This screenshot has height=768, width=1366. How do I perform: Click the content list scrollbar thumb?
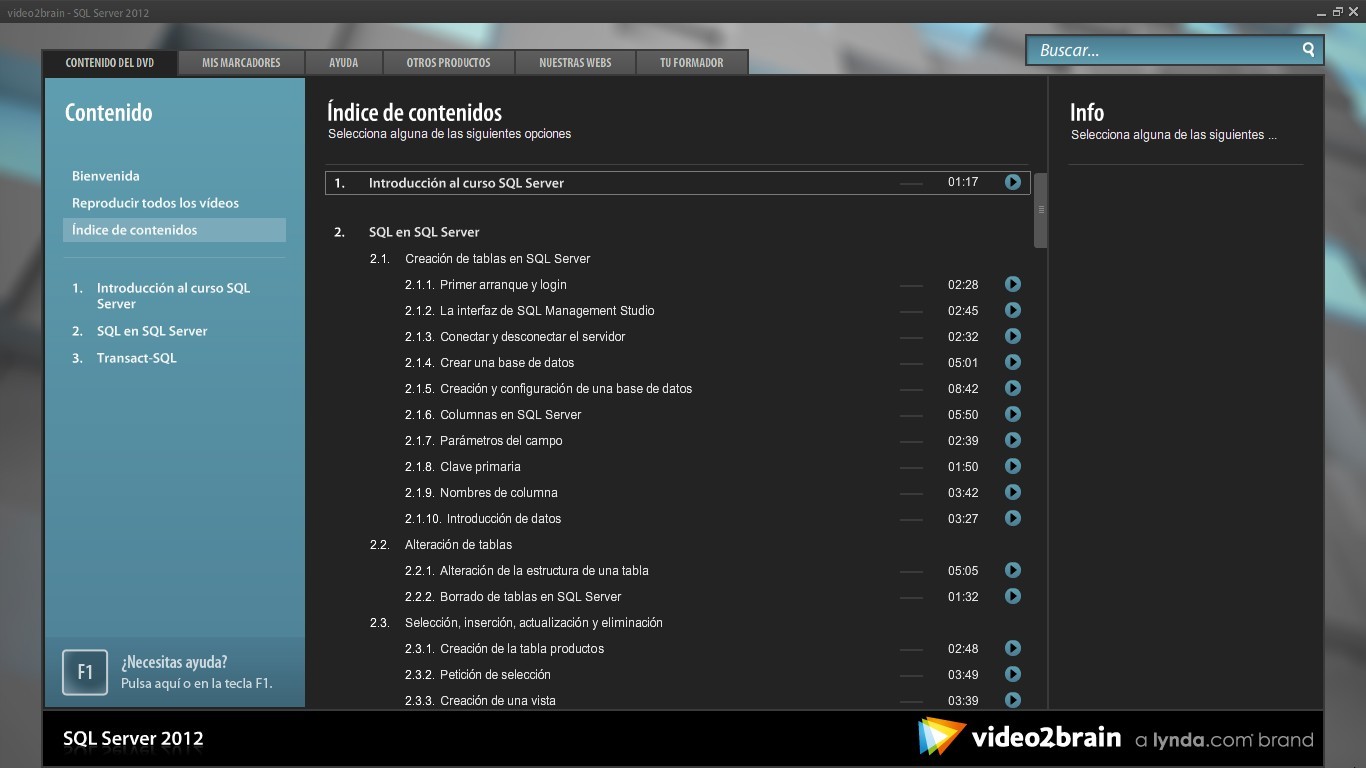1041,210
